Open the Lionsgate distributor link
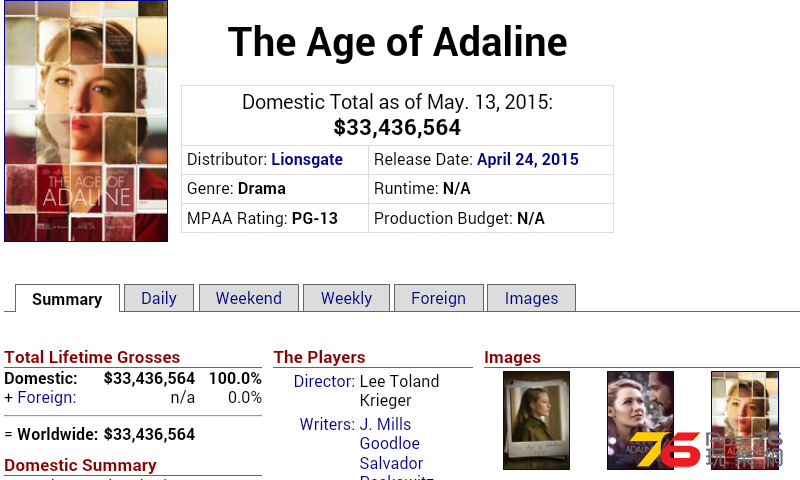 (307, 159)
